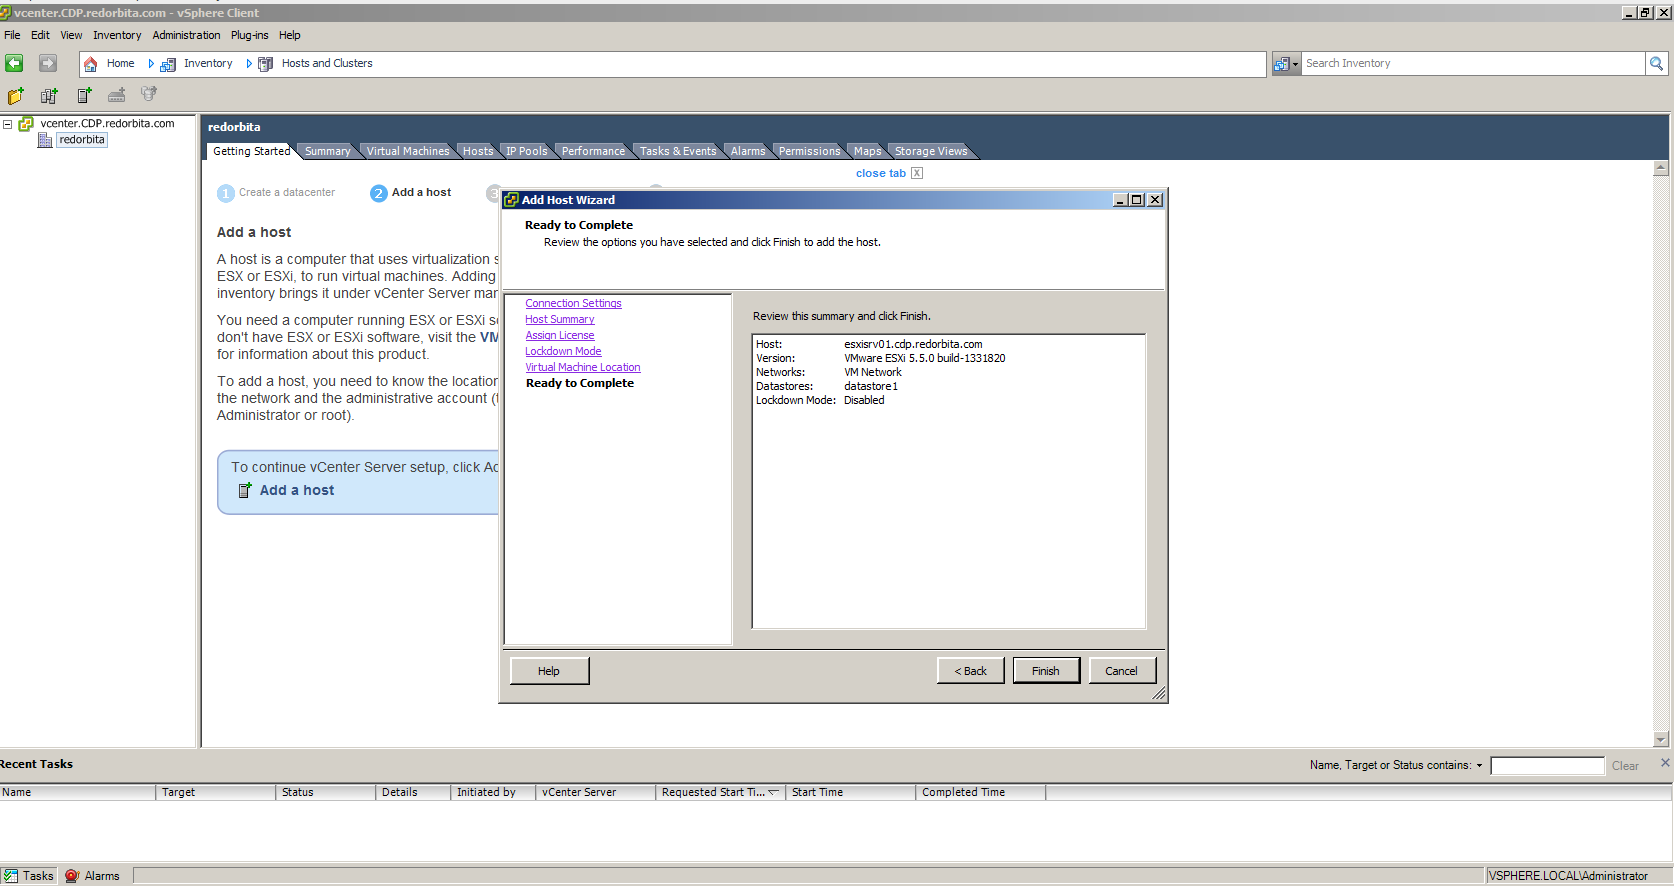Switch to the Performance tab
1674x886 pixels.
[x=592, y=151]
